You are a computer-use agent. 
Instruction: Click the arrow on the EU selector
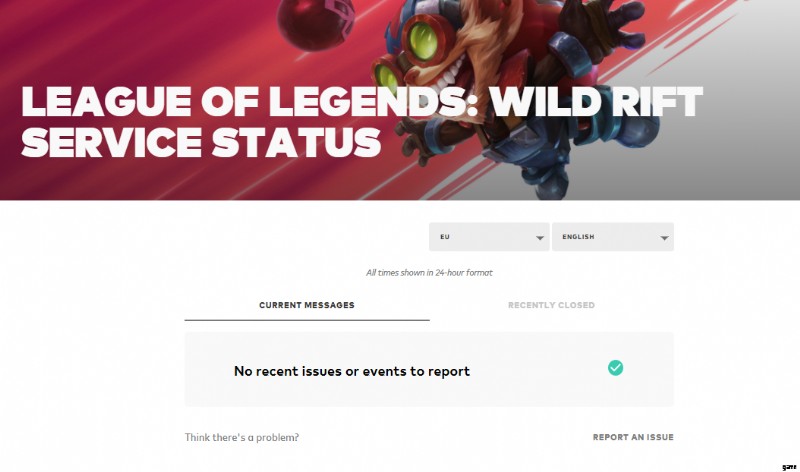pyautogui.click(x=539, y=238)
